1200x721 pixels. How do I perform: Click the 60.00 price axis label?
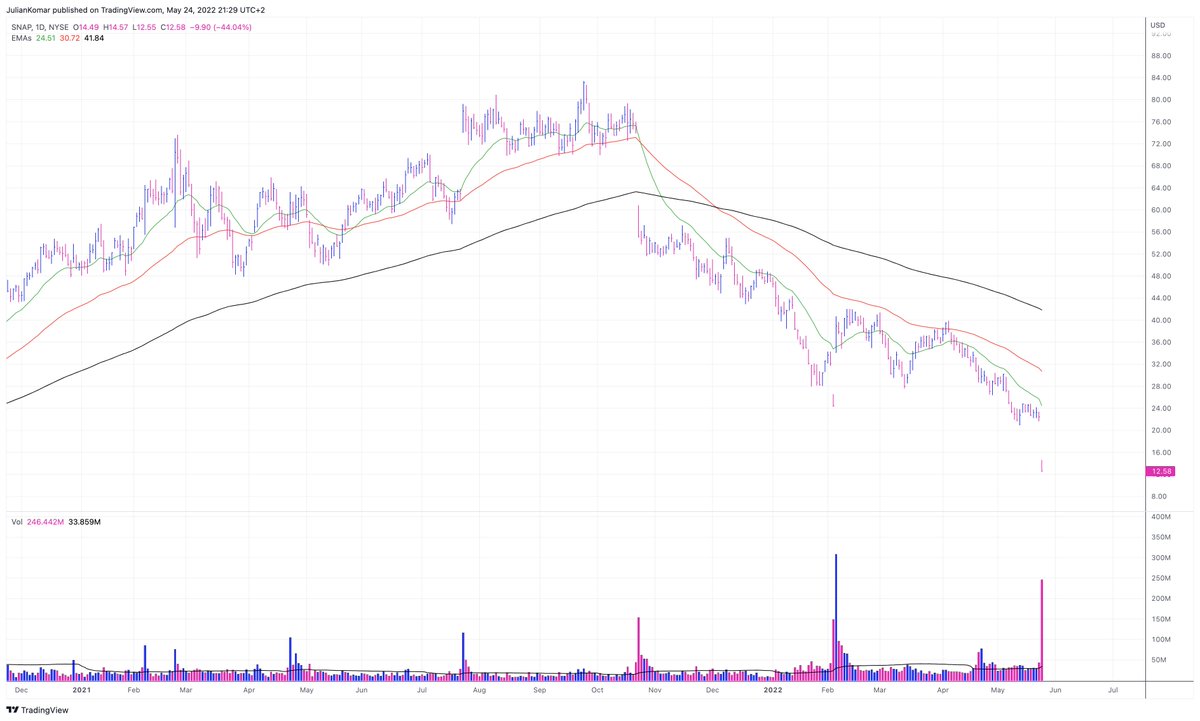[x=1160, y=210]
